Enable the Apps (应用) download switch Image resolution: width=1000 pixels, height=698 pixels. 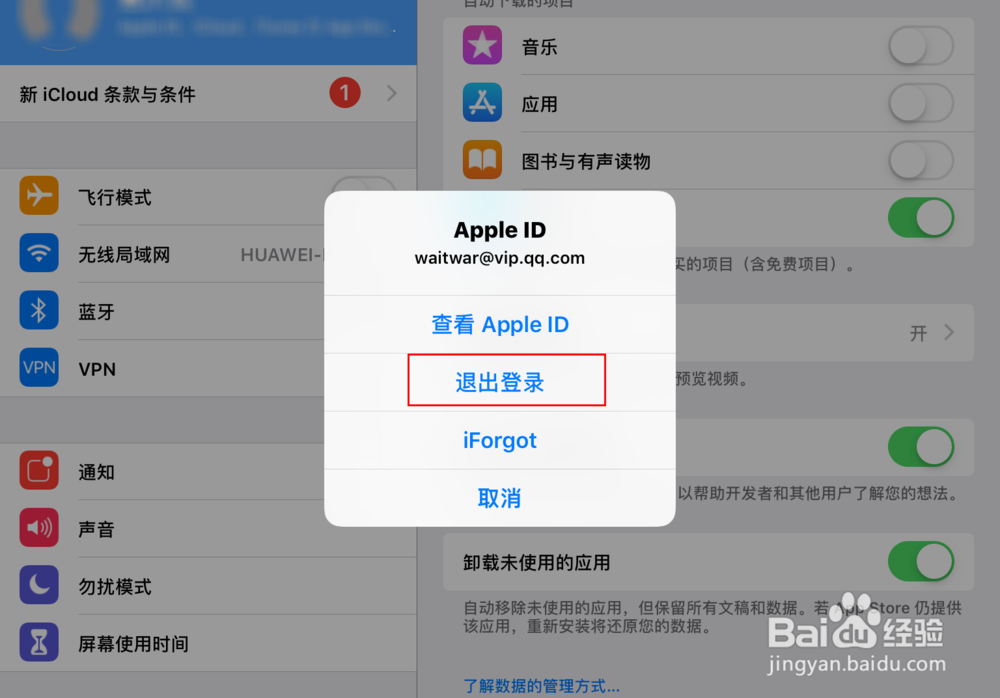[x=921, y=103]
